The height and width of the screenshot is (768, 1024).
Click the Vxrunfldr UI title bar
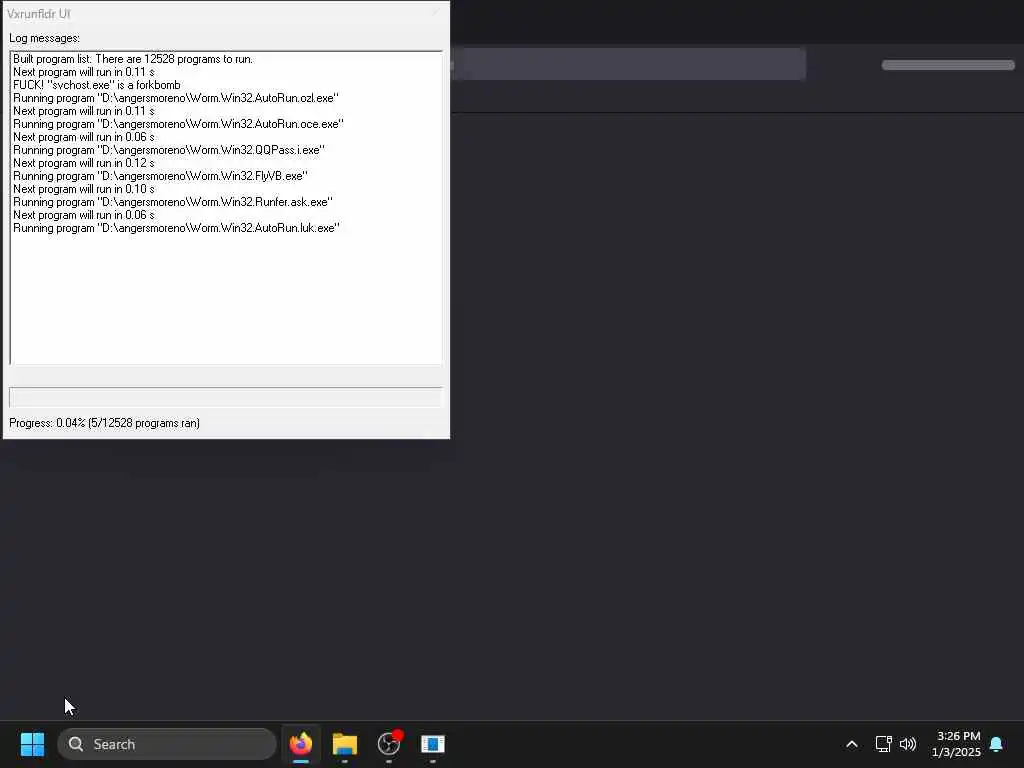[226, 14]
